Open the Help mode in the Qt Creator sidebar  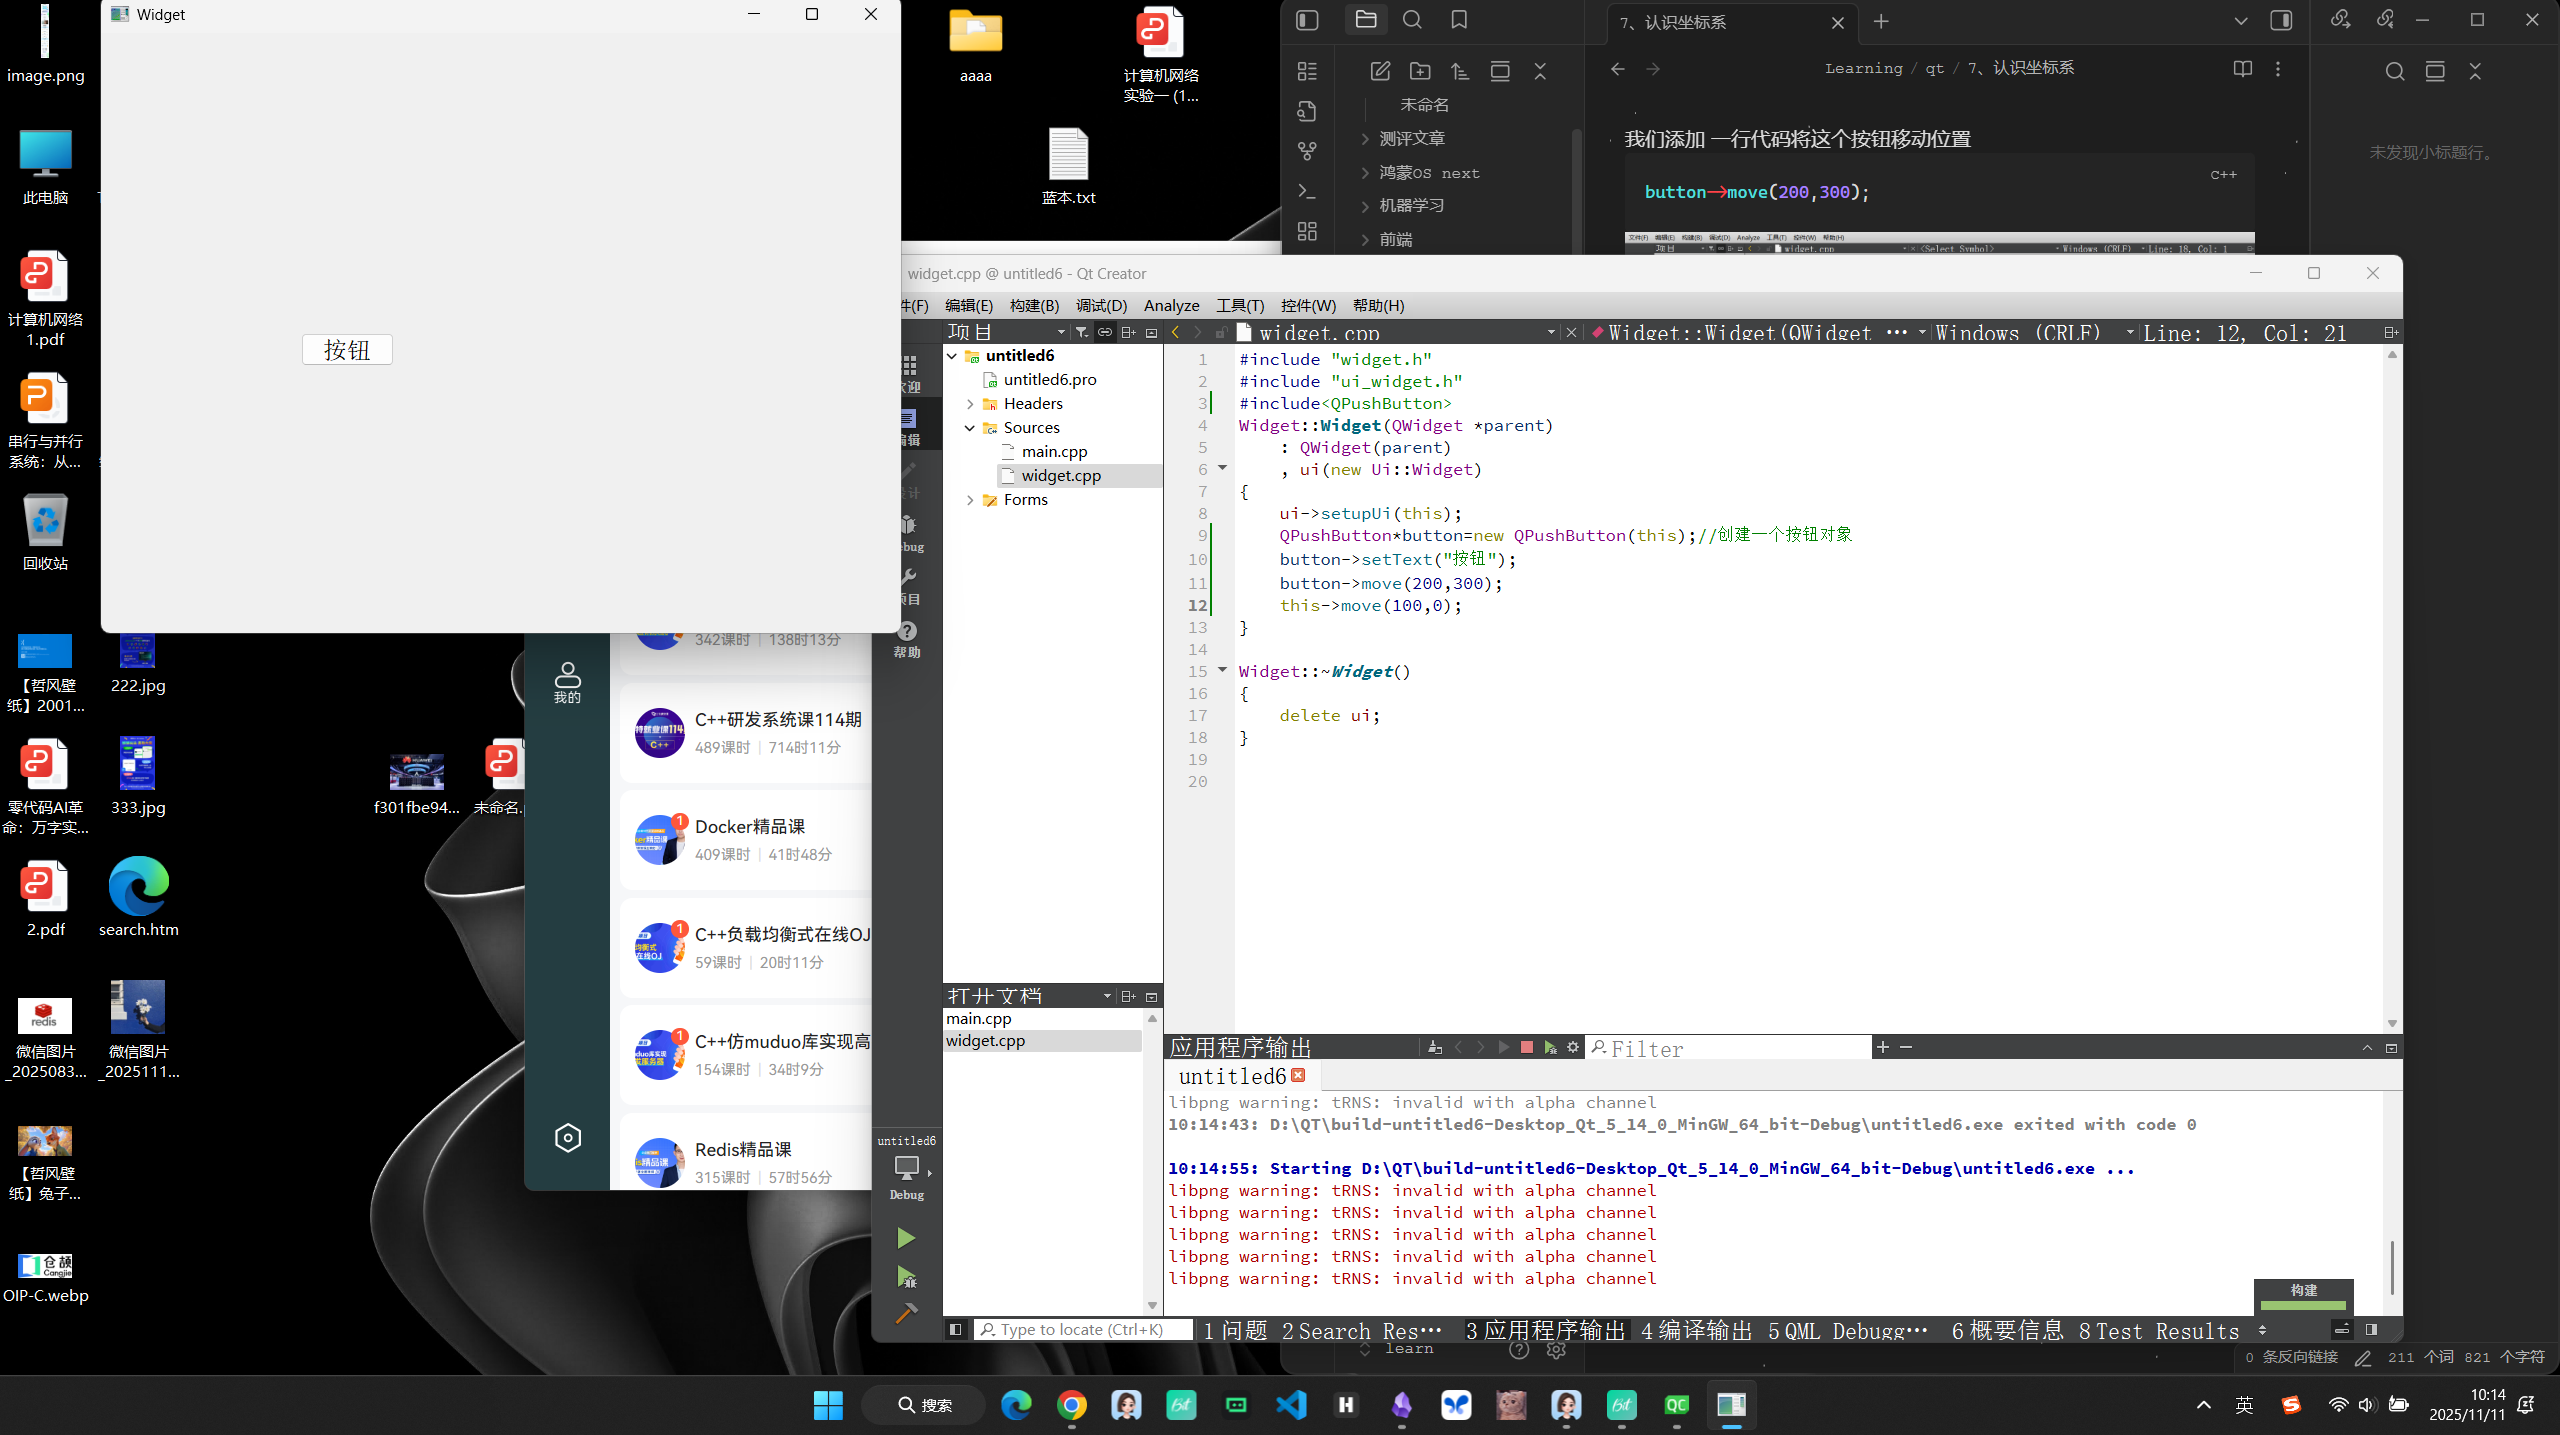click(907, 638)
